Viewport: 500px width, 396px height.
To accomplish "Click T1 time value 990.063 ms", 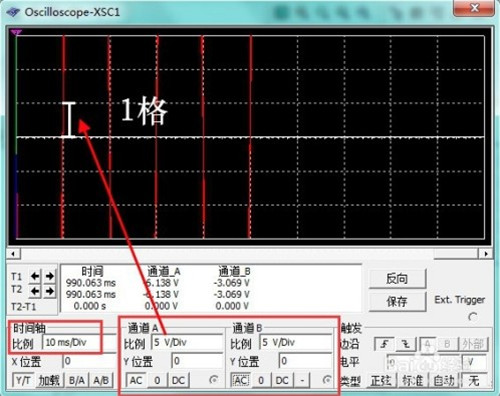I will click(x=91, y=283).
